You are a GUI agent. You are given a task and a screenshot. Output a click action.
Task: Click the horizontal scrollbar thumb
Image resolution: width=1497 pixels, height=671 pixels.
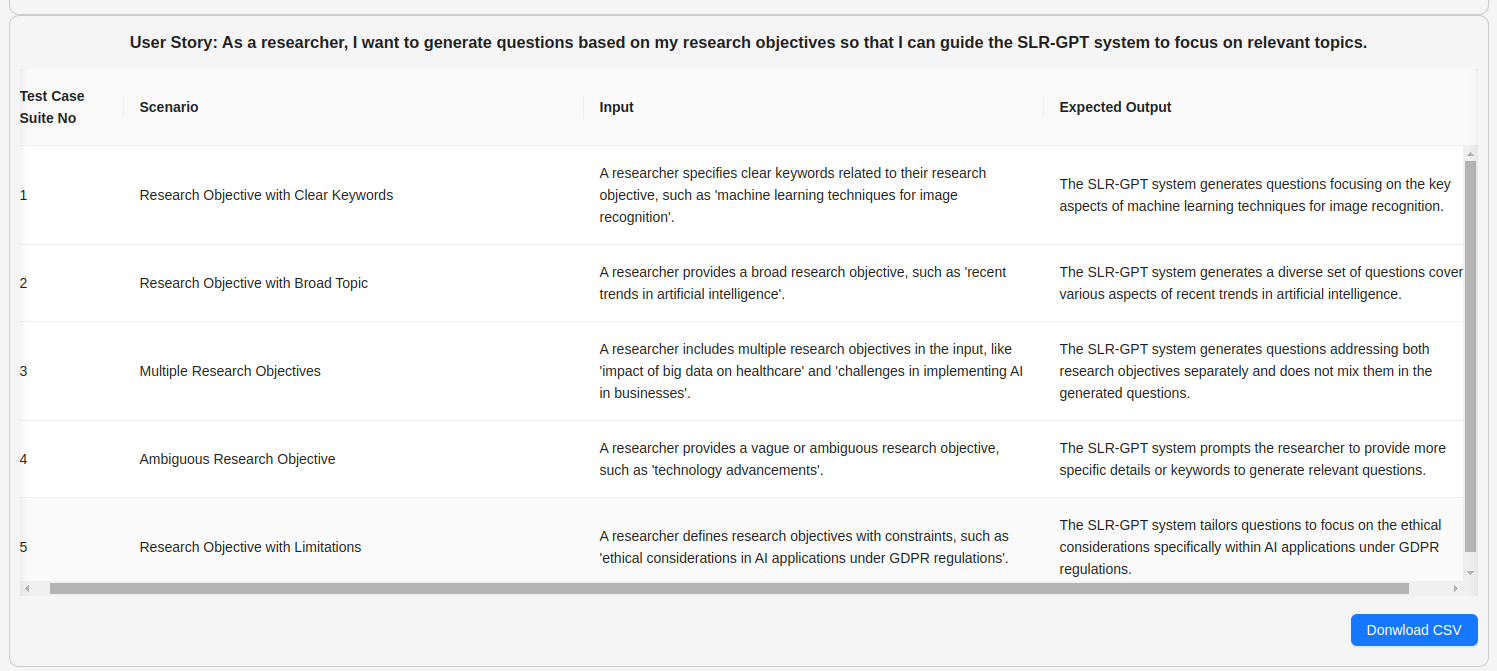click(729, 589)
